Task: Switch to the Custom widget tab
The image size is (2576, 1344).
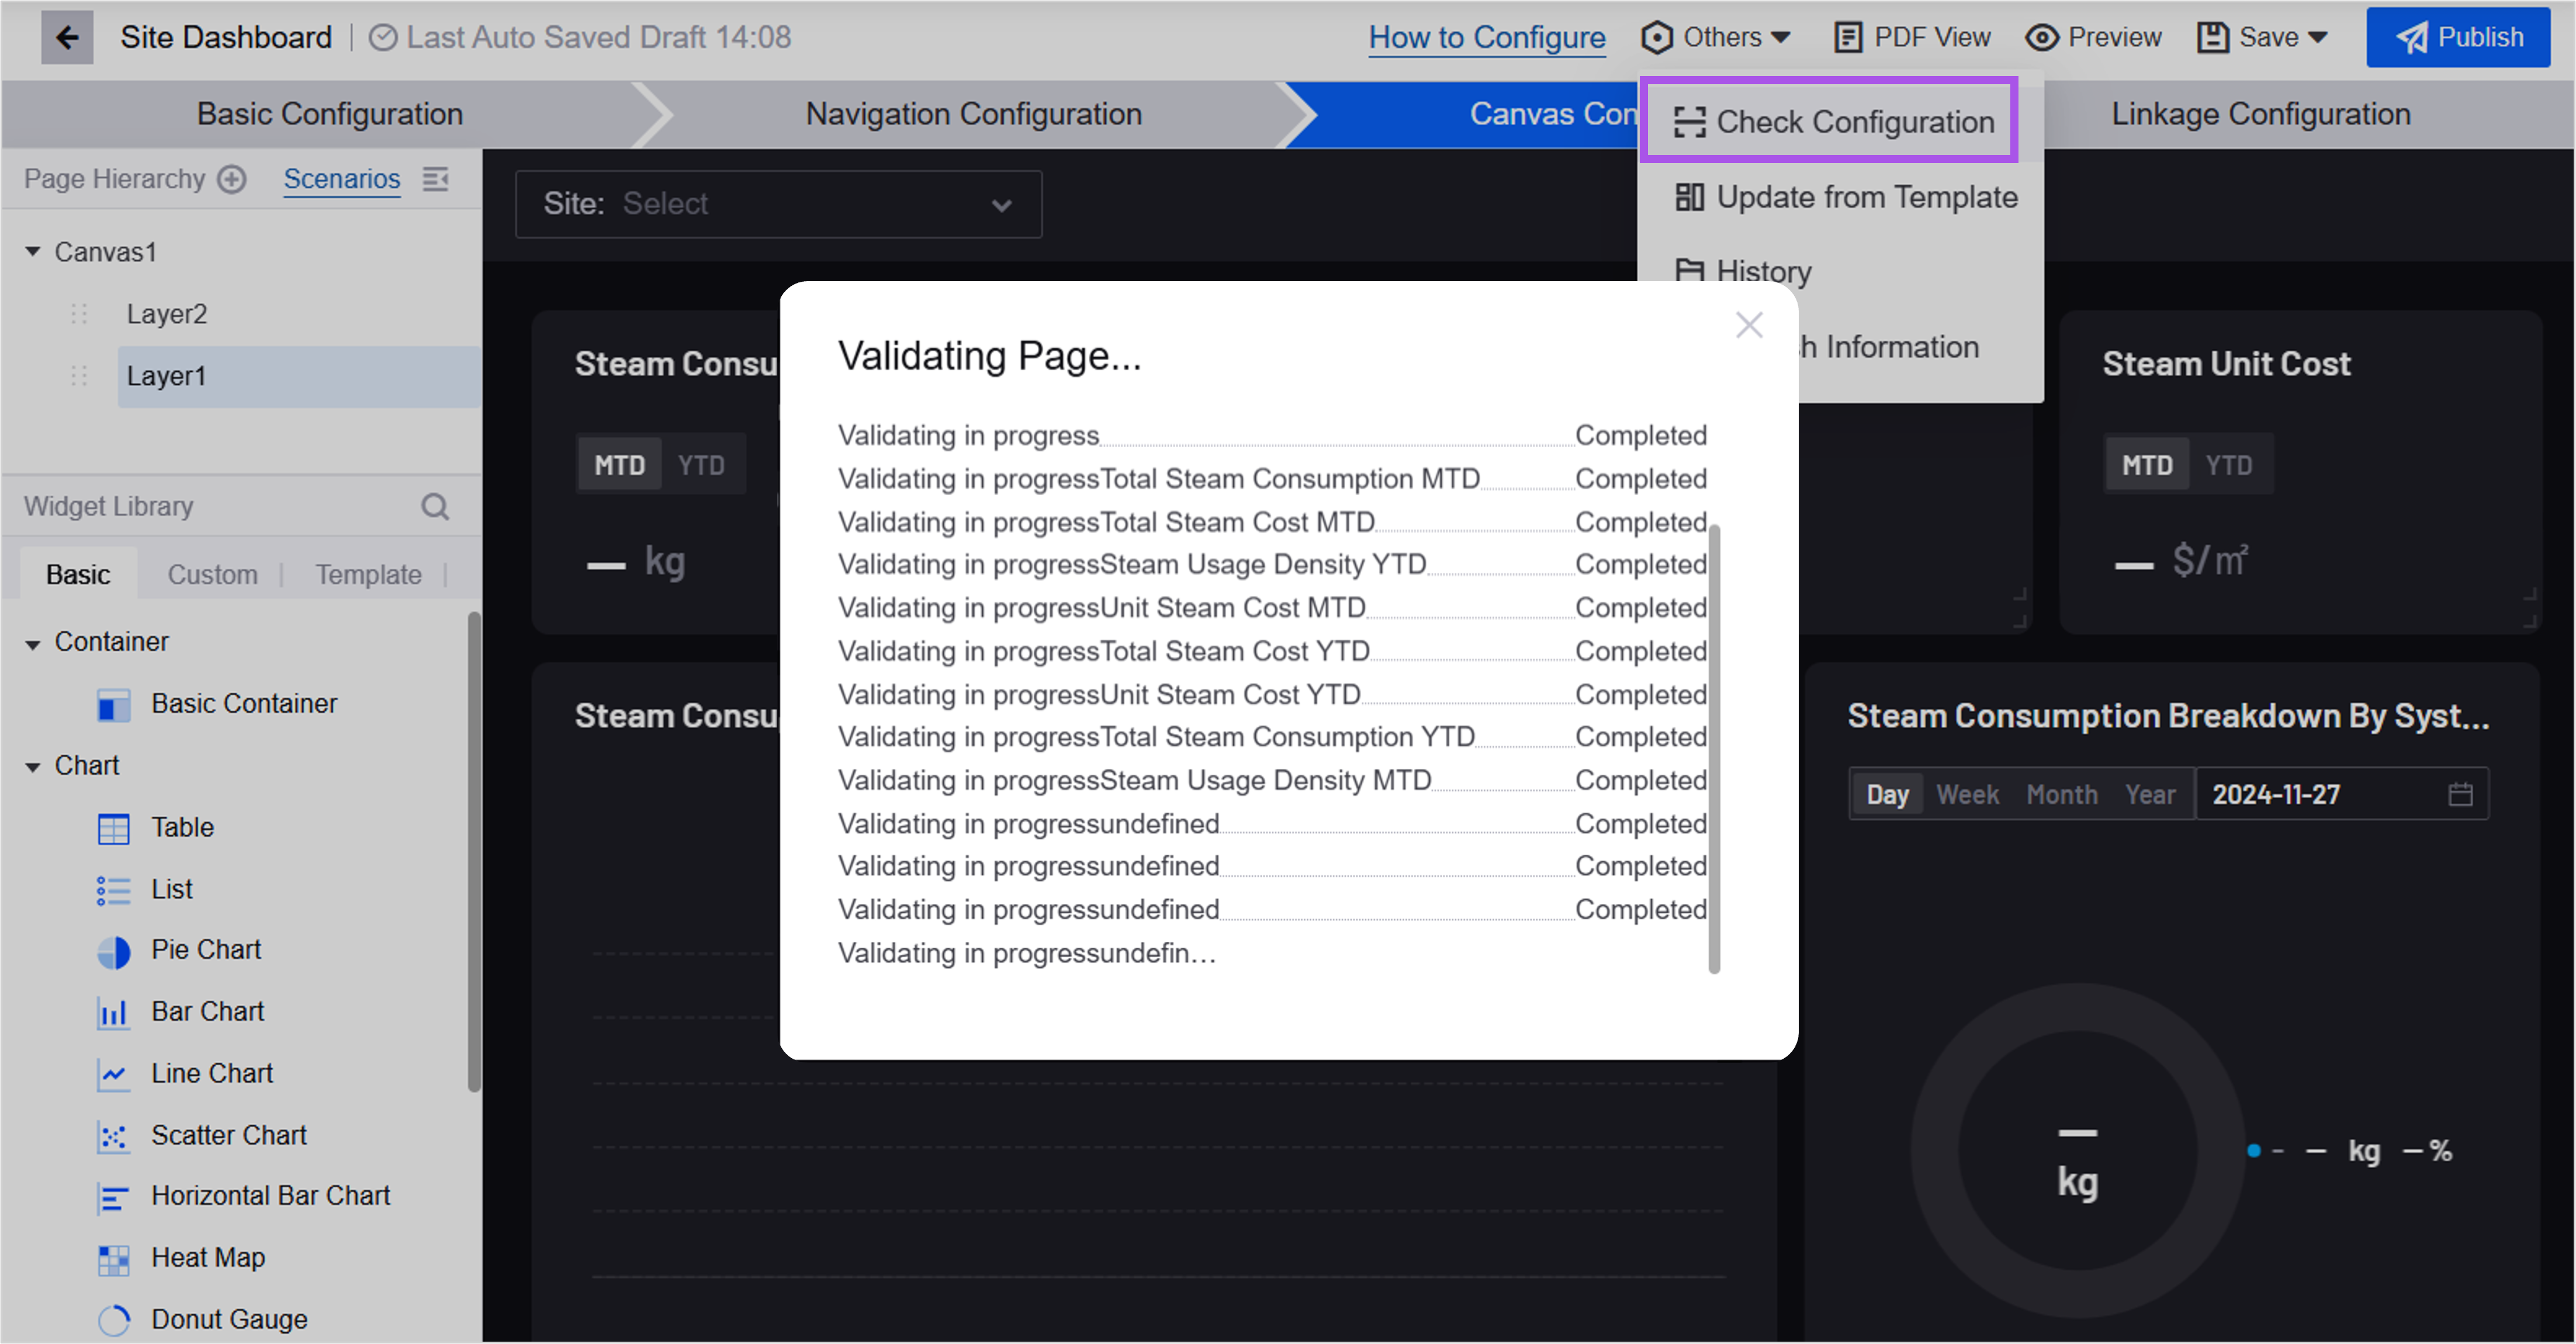Action: [212, 575]
